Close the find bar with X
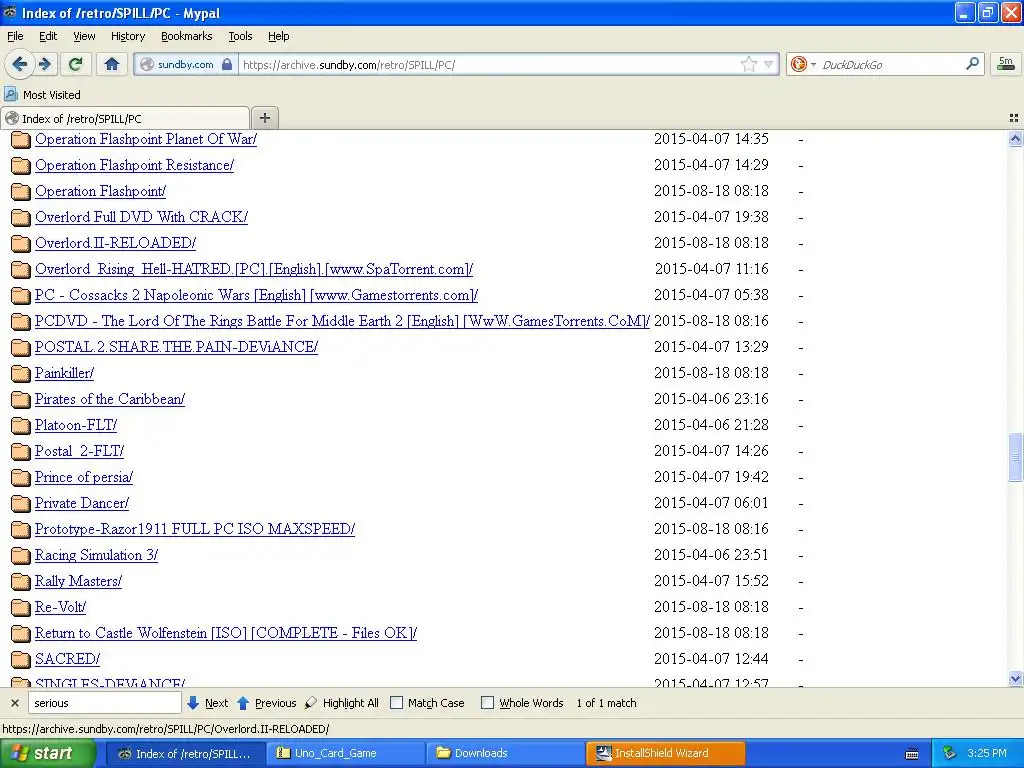 tap(14, 703)
